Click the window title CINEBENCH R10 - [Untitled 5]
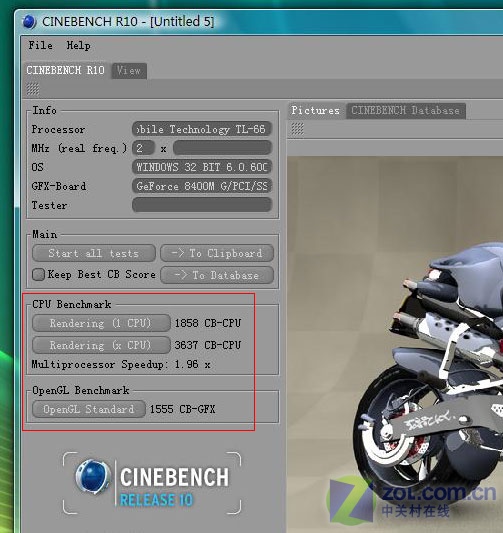503x533 pixels. 128,21
